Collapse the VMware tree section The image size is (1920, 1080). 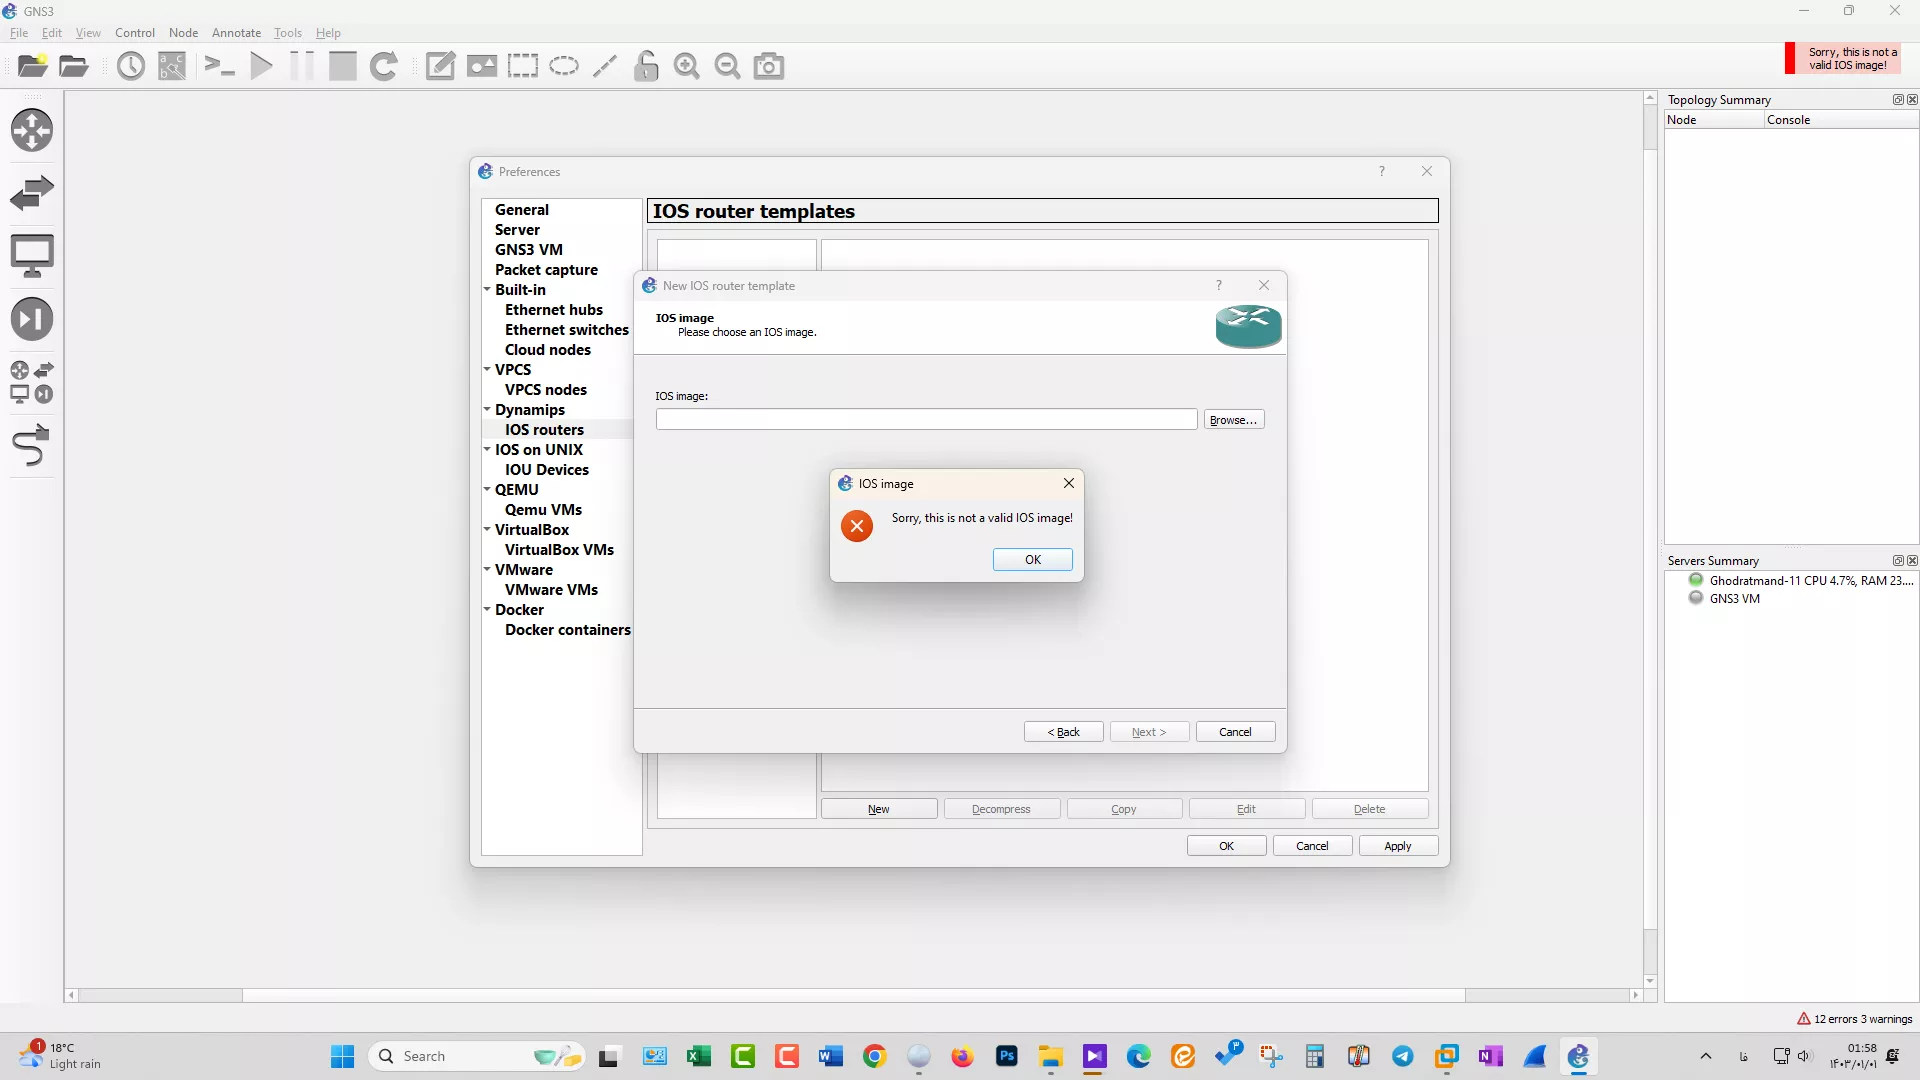tap(487, 570)
